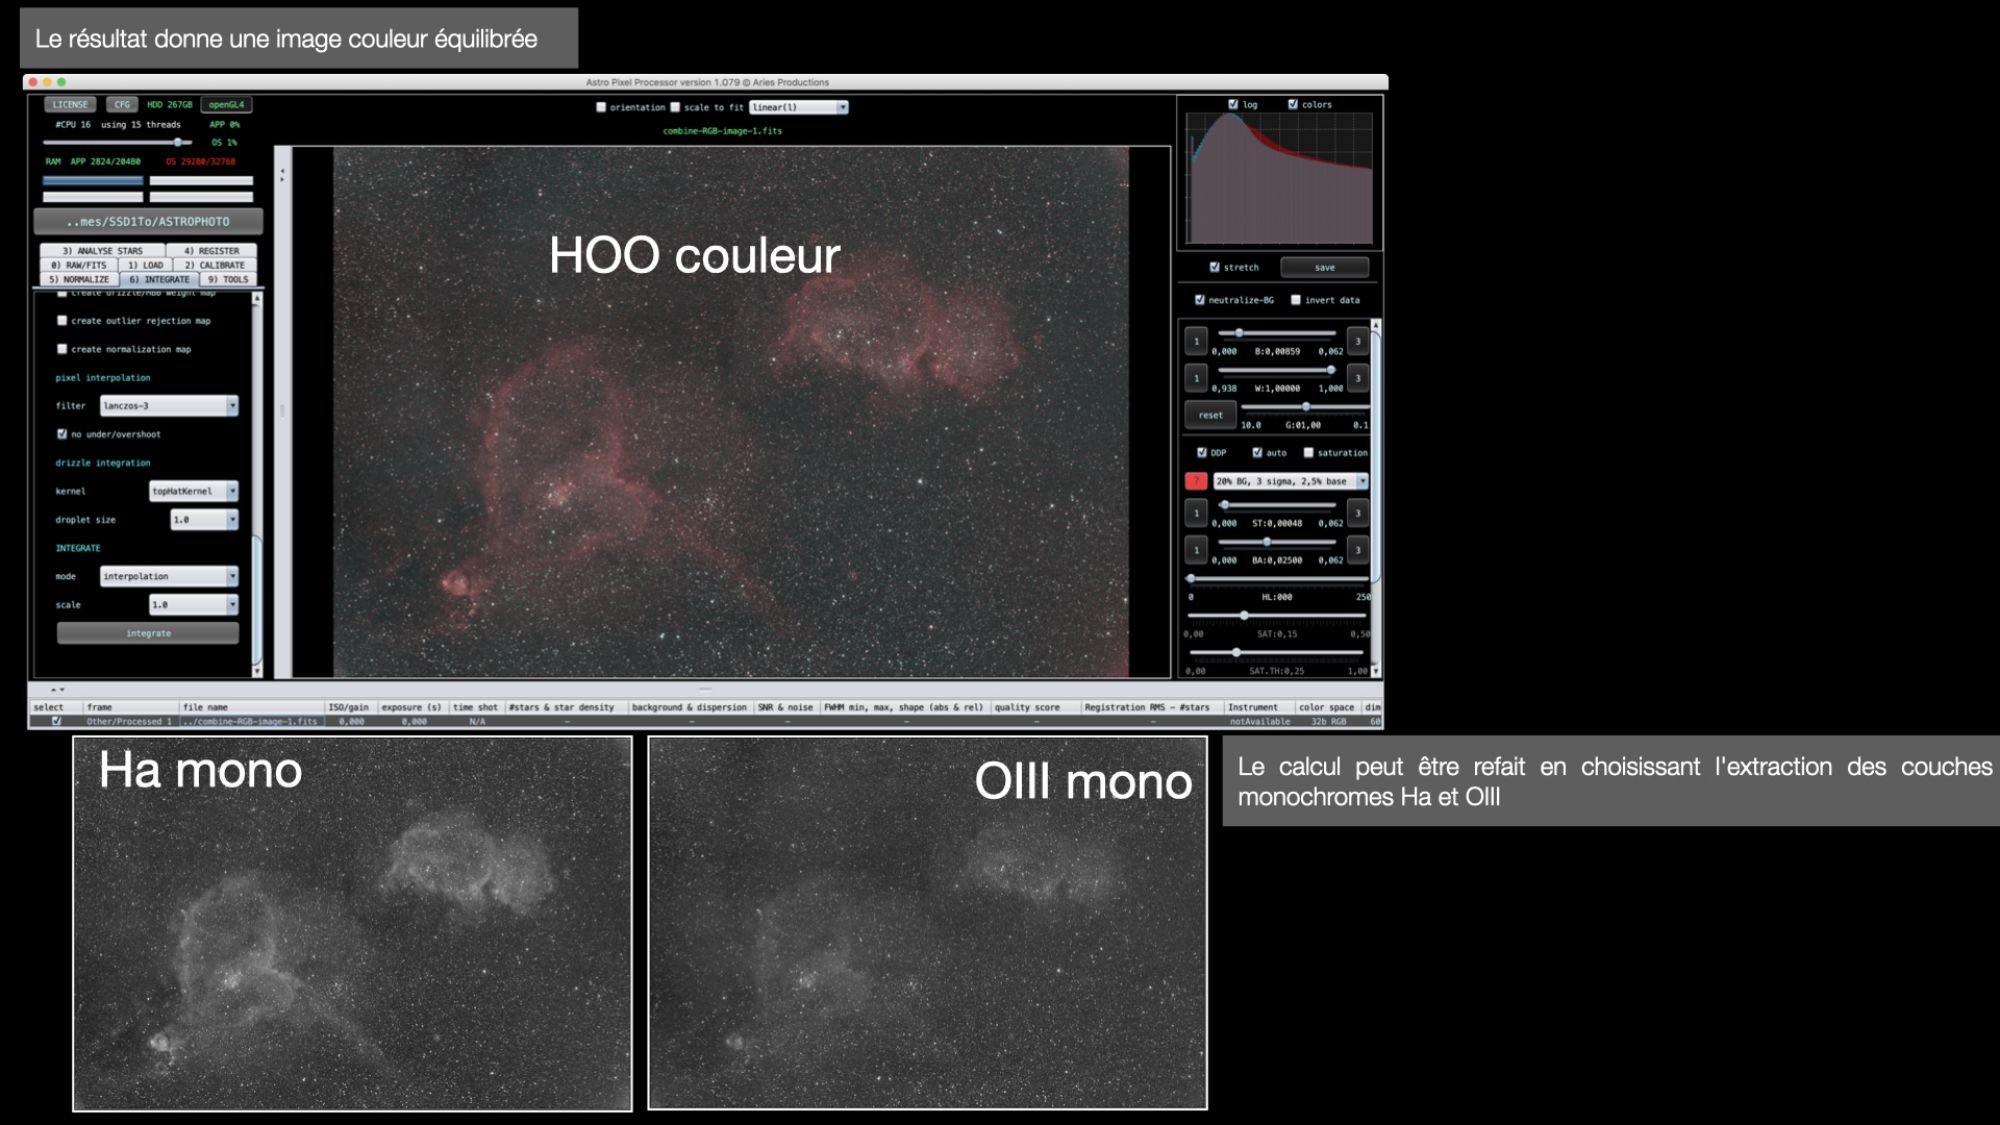
Task: Toggle the log histogram checkbox
Action: [1233, 104]
